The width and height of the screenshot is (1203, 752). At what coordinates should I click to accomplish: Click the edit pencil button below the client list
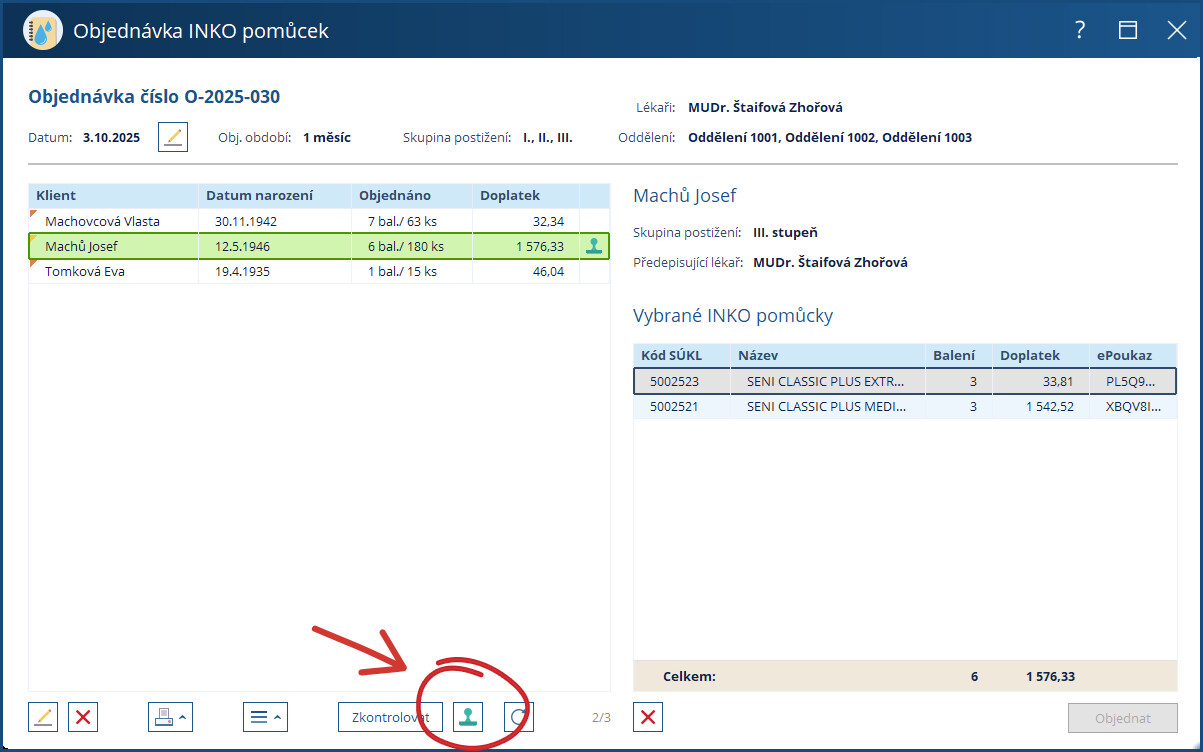pos(43,717)
